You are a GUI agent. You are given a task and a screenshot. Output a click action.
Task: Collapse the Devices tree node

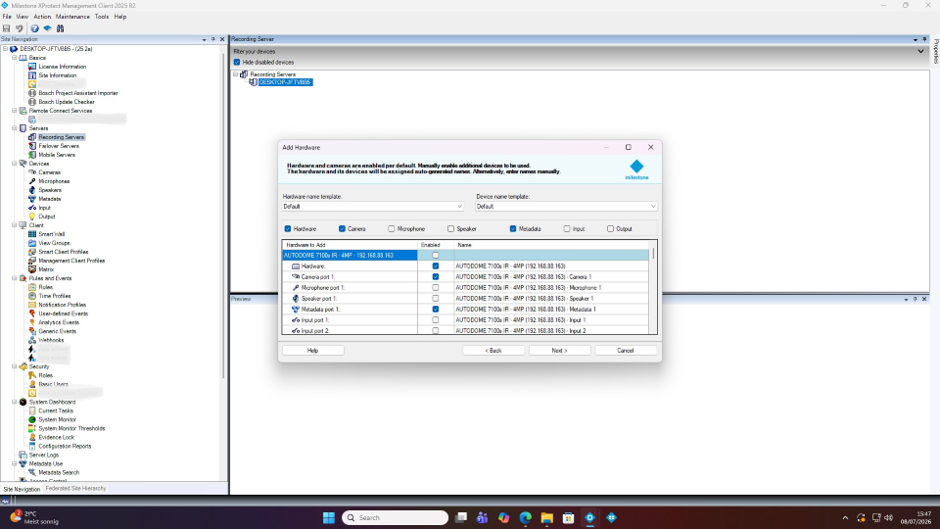pyautogui.click(x=14, y=163)
